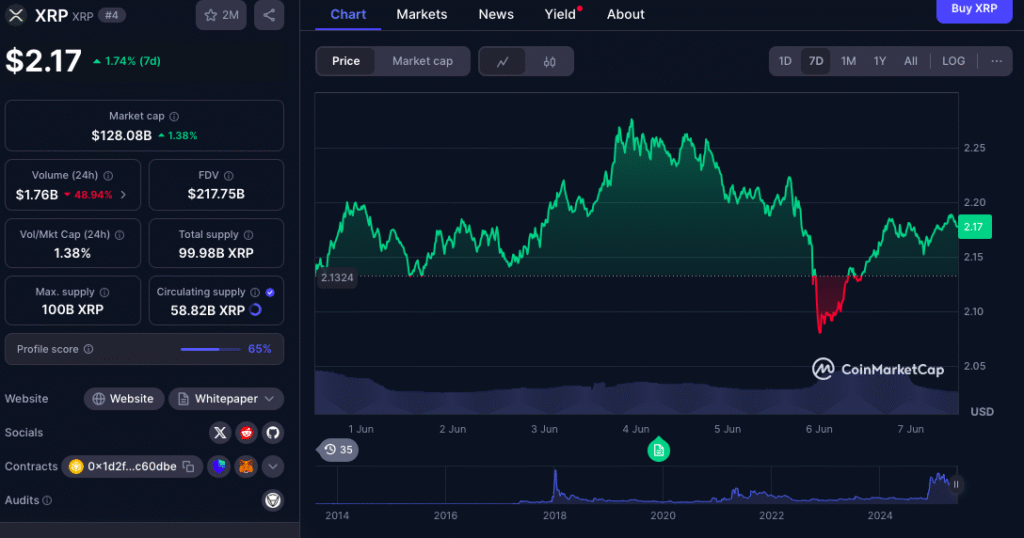Expand more contracts chevron

tap(272, 466)
